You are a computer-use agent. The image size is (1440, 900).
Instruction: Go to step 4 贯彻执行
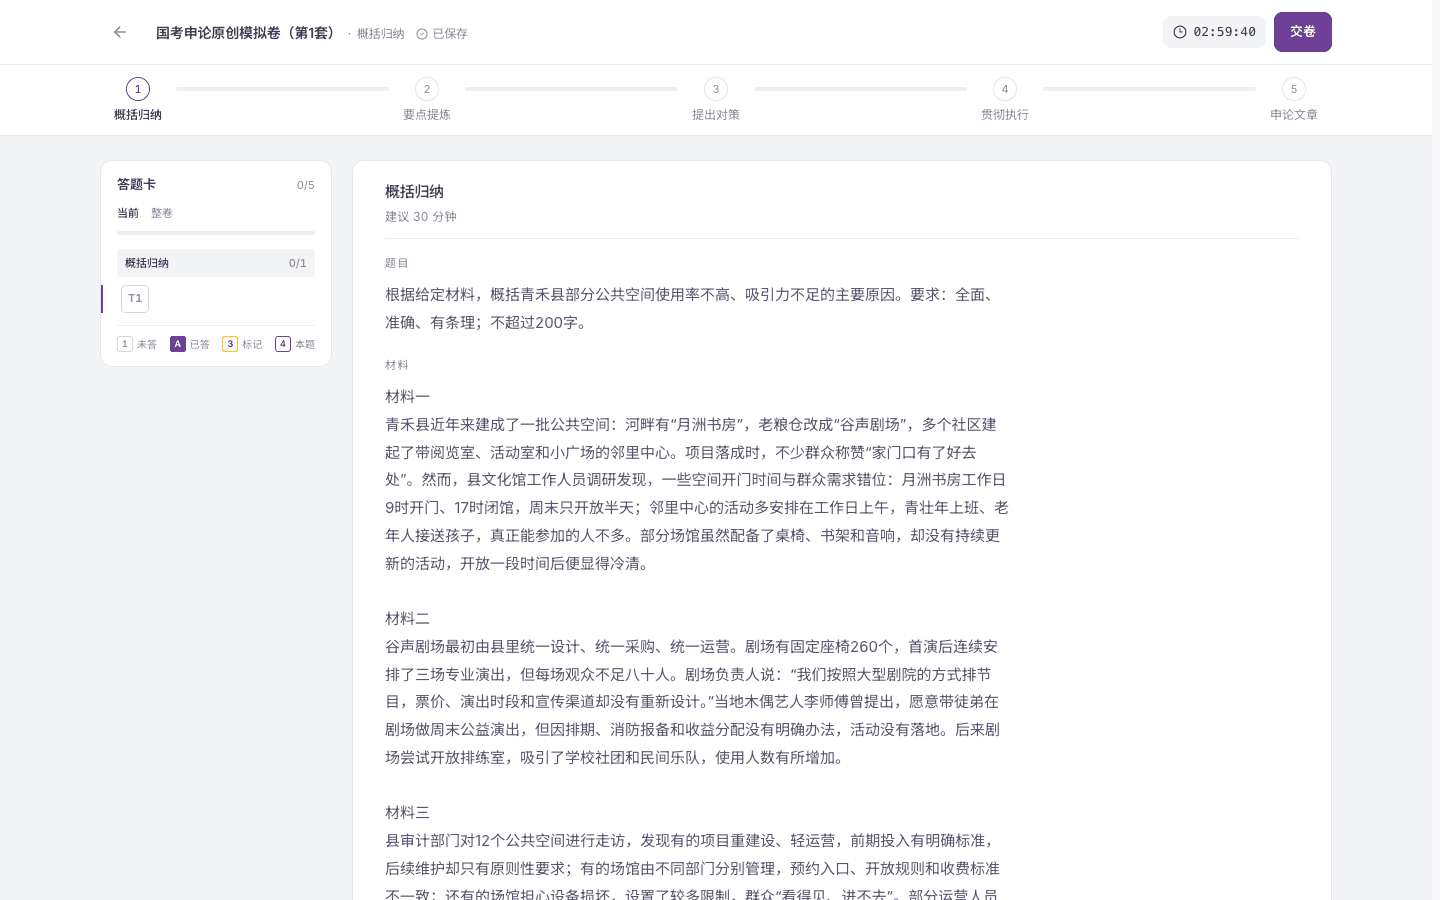pos(1005,100)
